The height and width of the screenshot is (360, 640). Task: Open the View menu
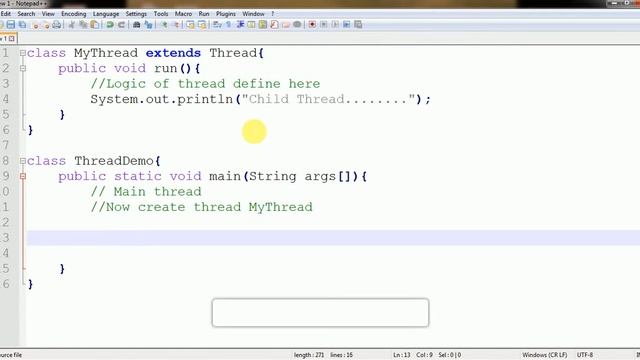(48, 14)
